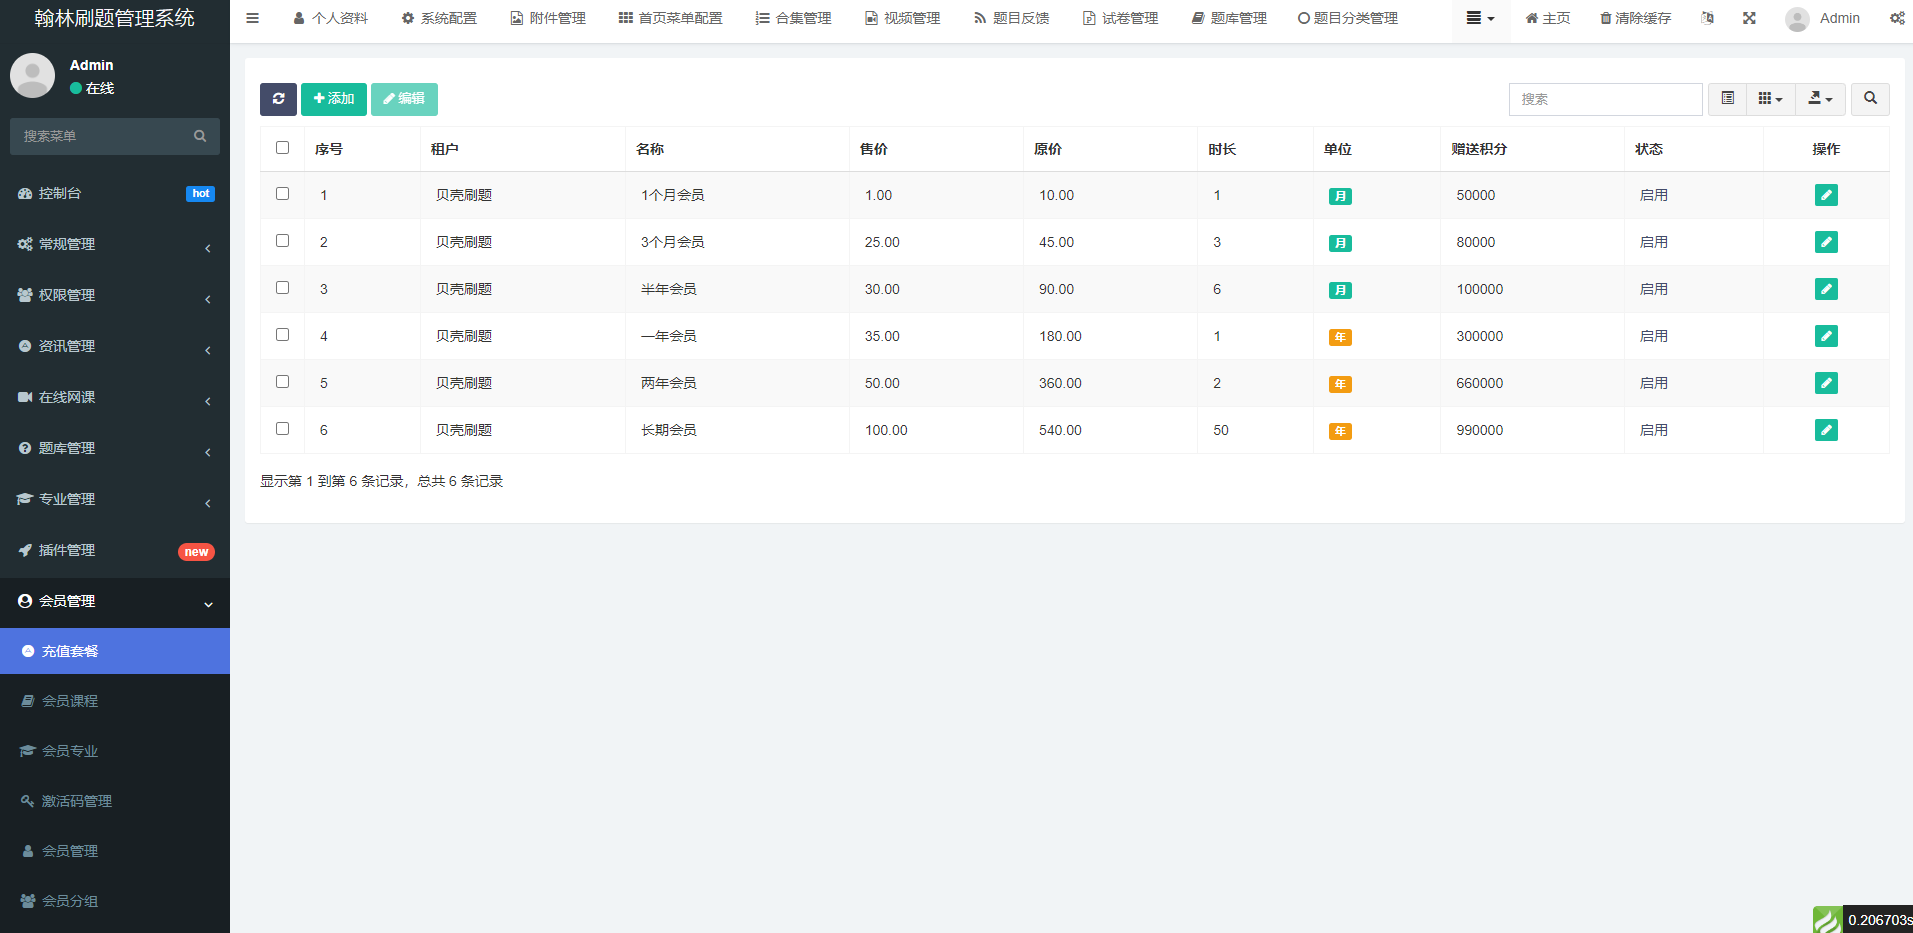This screenshot has width=1913, height=933.
Task: Click the refresh table icon button
Action: pos(278,99)
